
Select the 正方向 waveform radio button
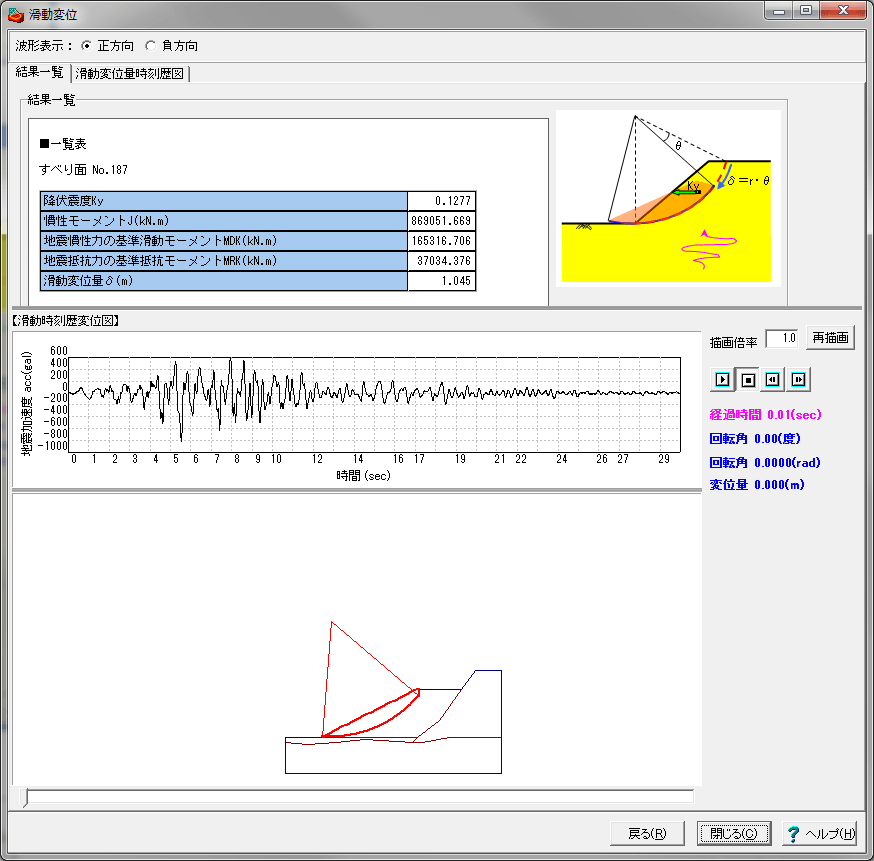click(86, 46)
